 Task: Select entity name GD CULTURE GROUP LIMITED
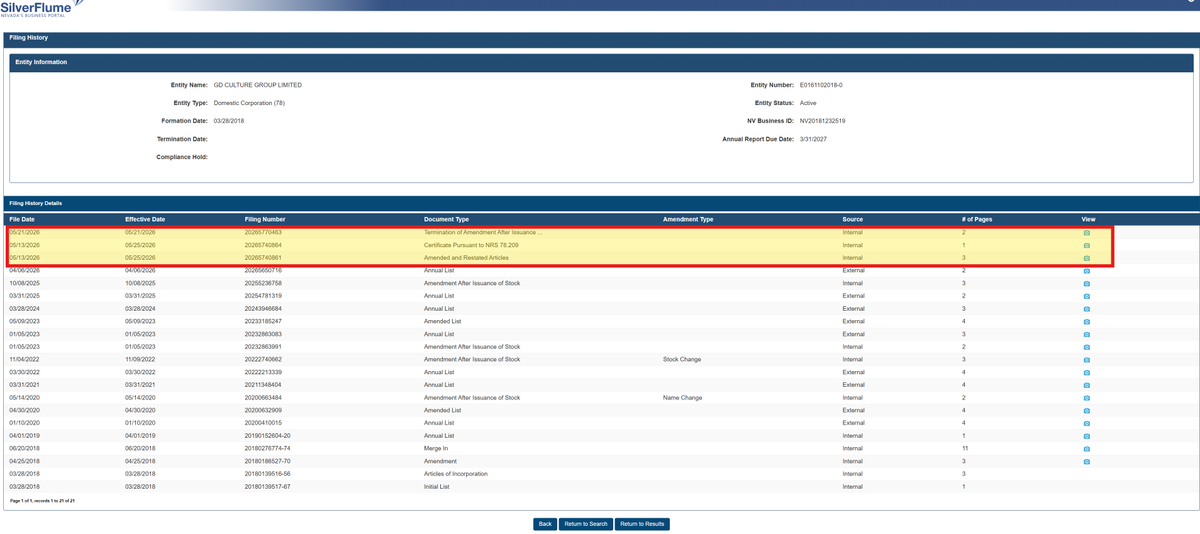coord(258,85)
